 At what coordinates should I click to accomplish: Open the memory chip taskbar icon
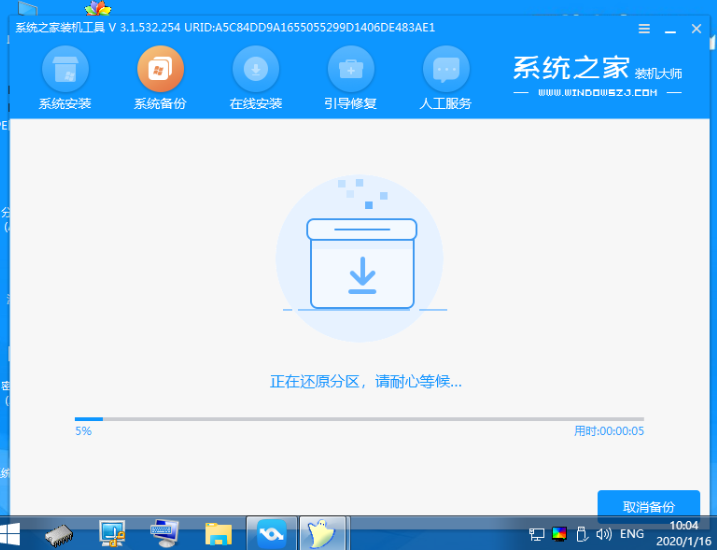[x=59, y=534]
